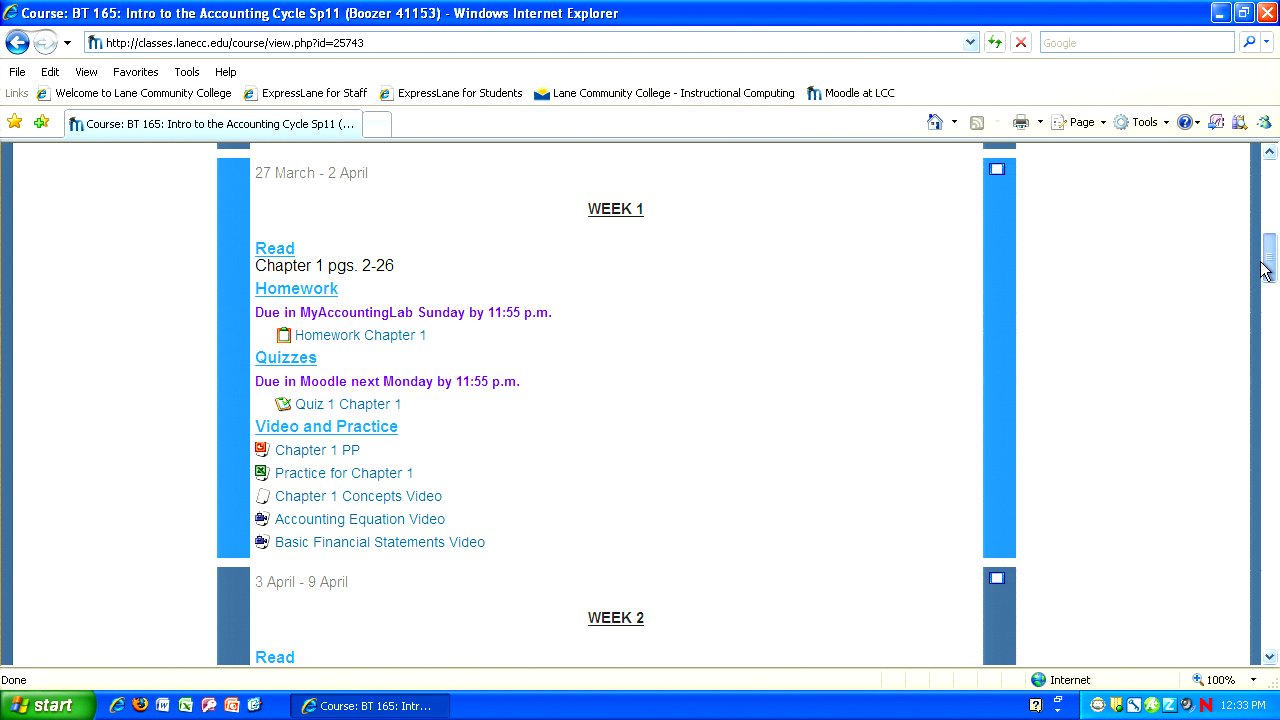Click the Refresh page button
The height and width of the screenshot is (720, 1280).
pyautogui.click(x=995, y=42)
